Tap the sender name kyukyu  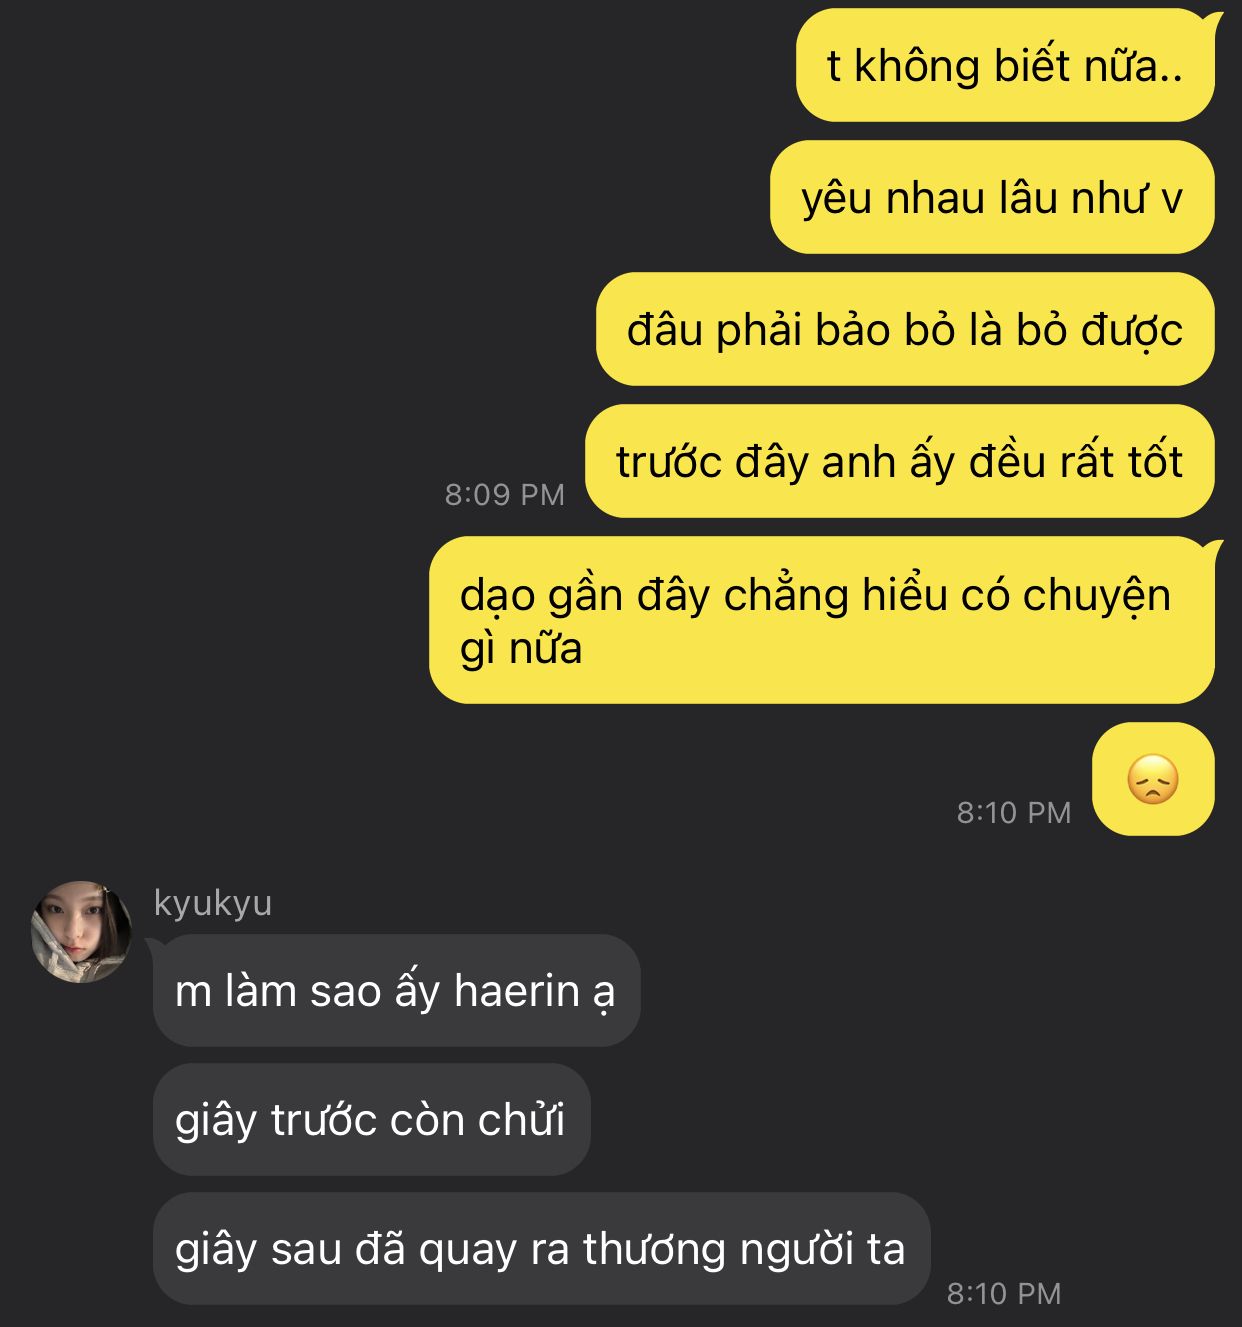point(213,903)
